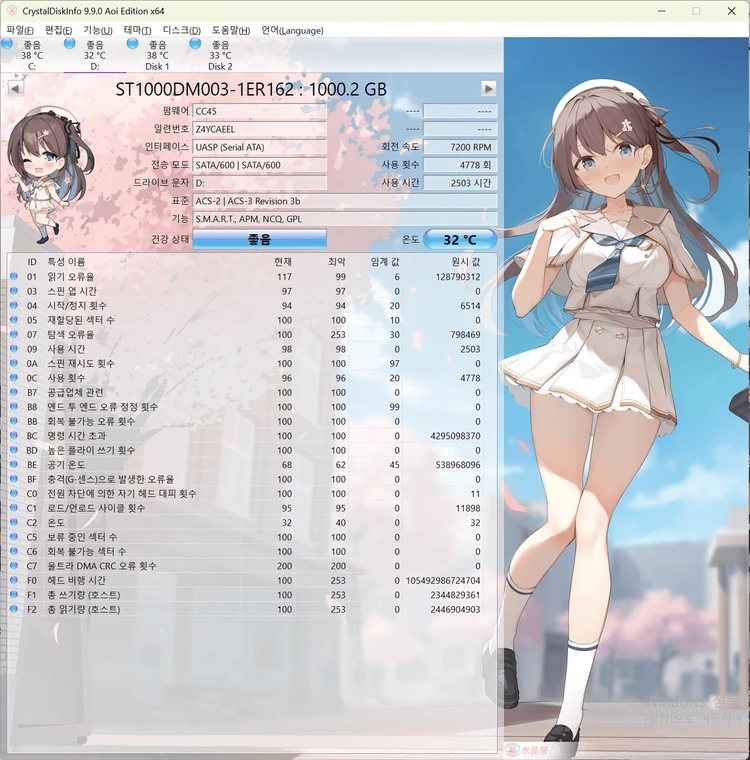This screenshot has height=760, width=750.
Task: Click the 현재 column header
Action: click(283, 262)
